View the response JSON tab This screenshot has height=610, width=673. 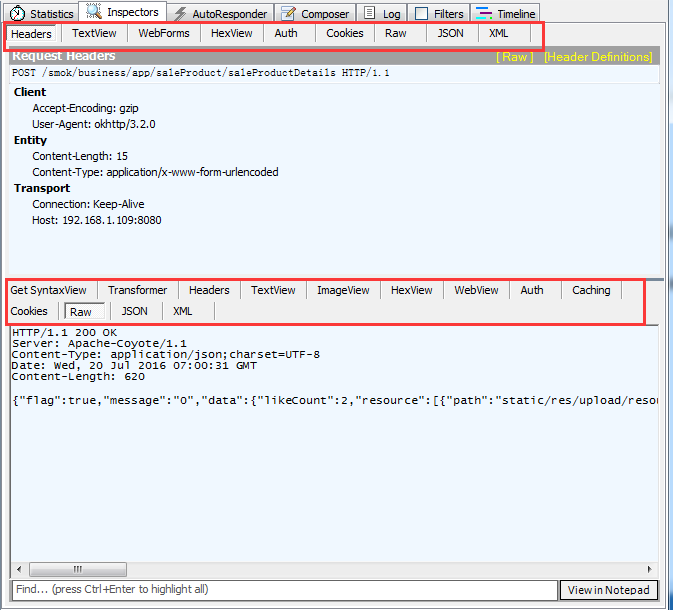coord(134,311)
